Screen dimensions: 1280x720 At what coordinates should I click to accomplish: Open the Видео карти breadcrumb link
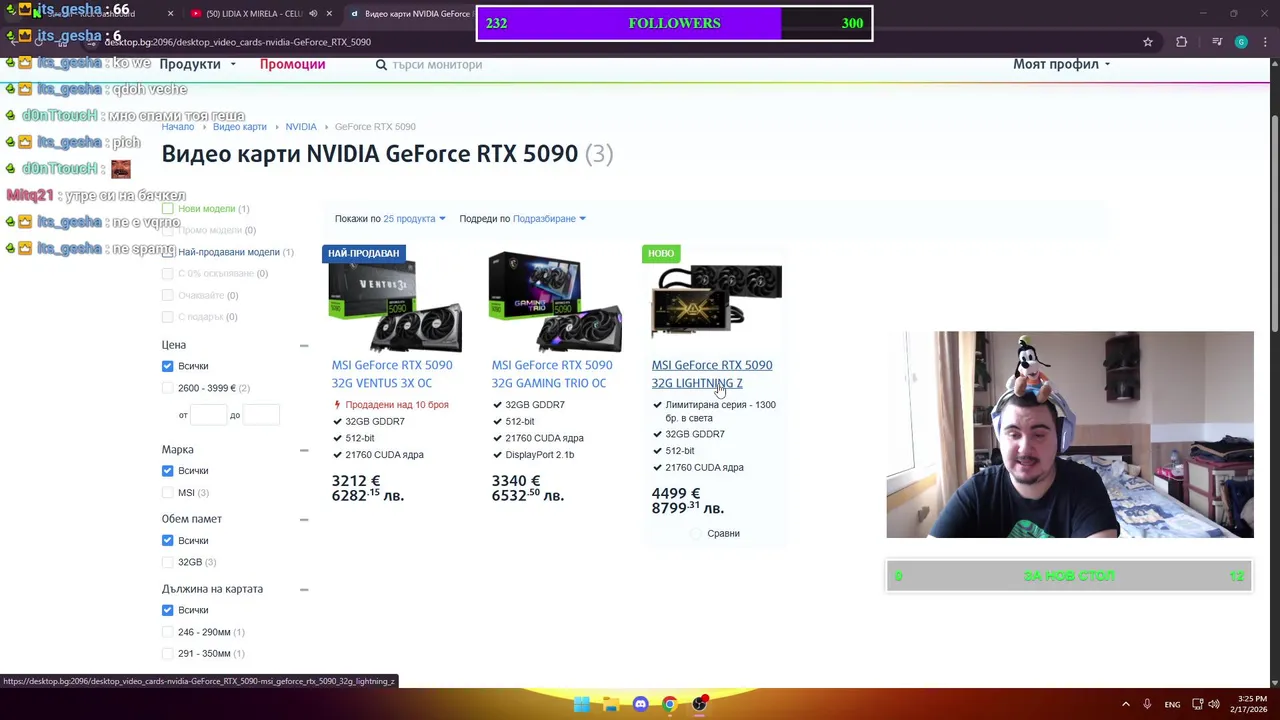239,127
